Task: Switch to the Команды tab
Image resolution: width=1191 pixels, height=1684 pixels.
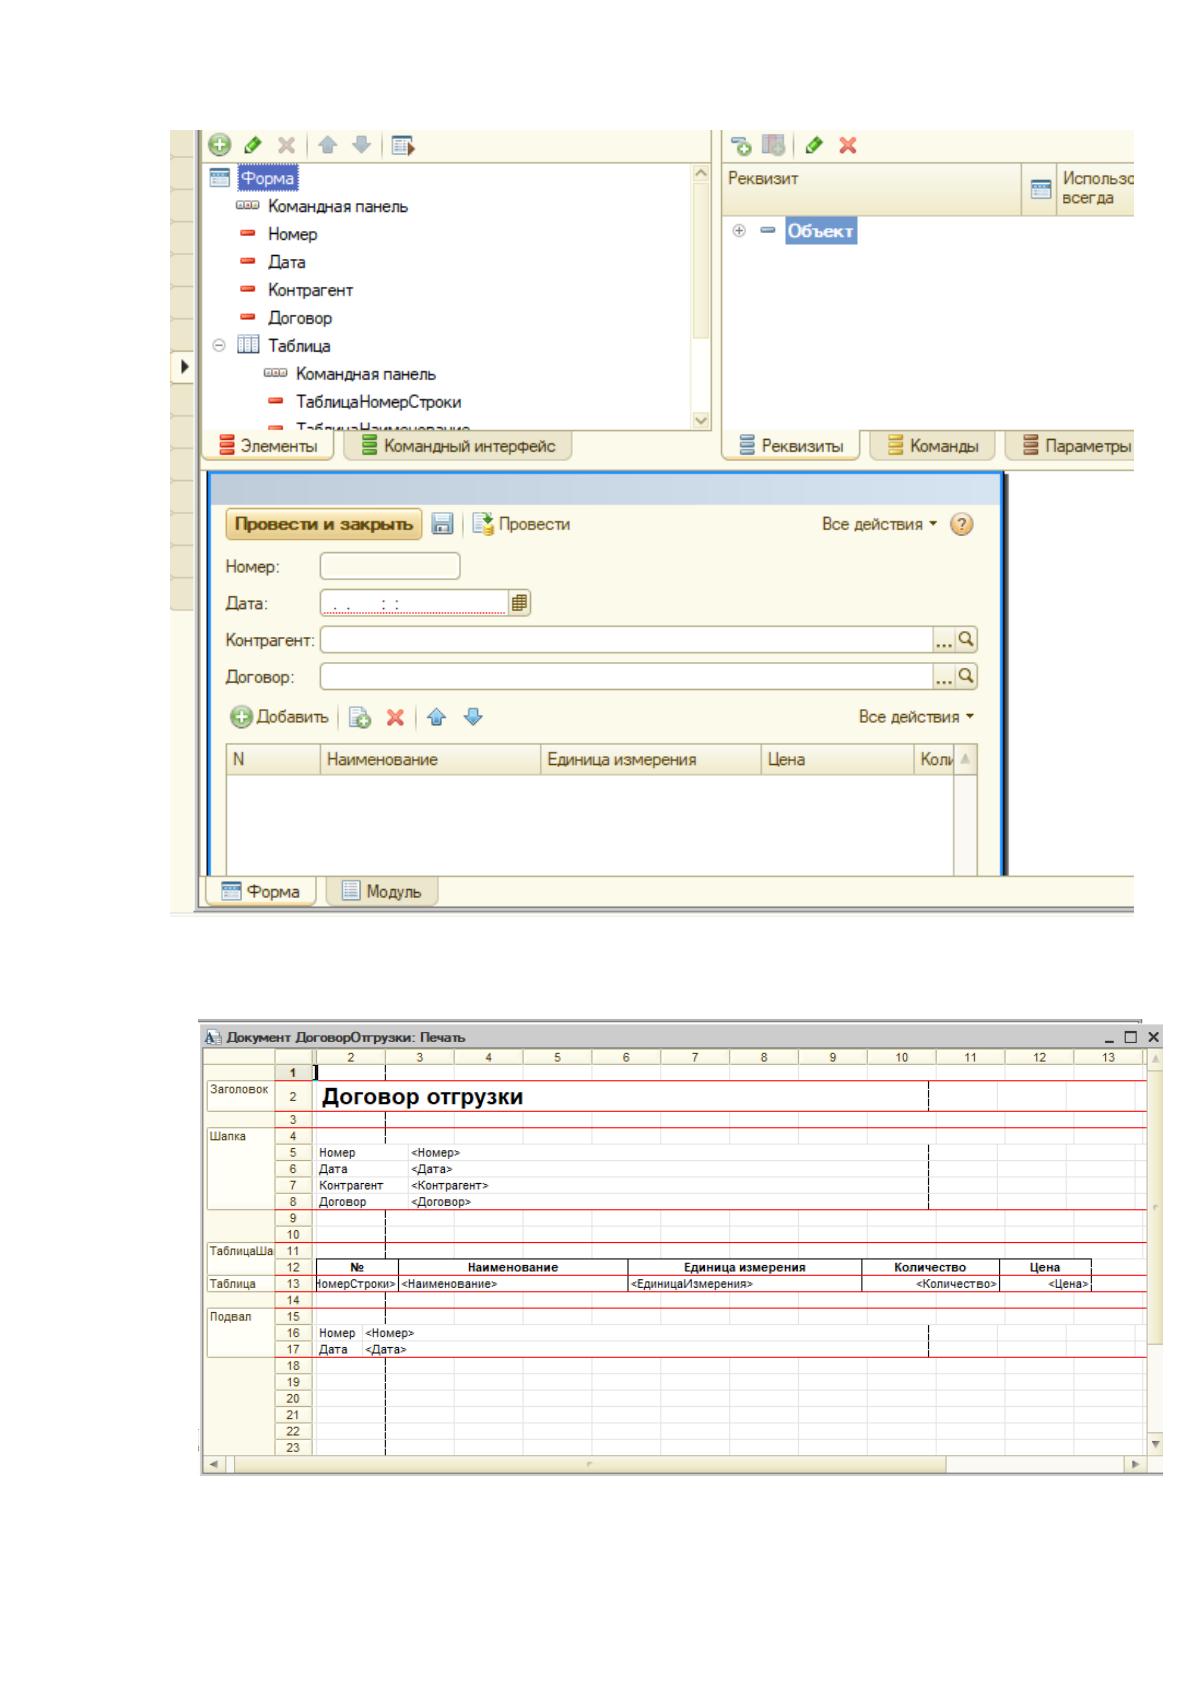Action: point(933,446)
